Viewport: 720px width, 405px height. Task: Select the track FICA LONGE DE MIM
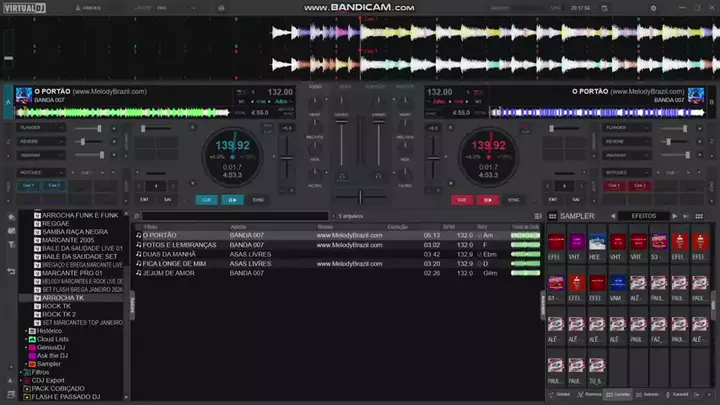coord(174,263)
